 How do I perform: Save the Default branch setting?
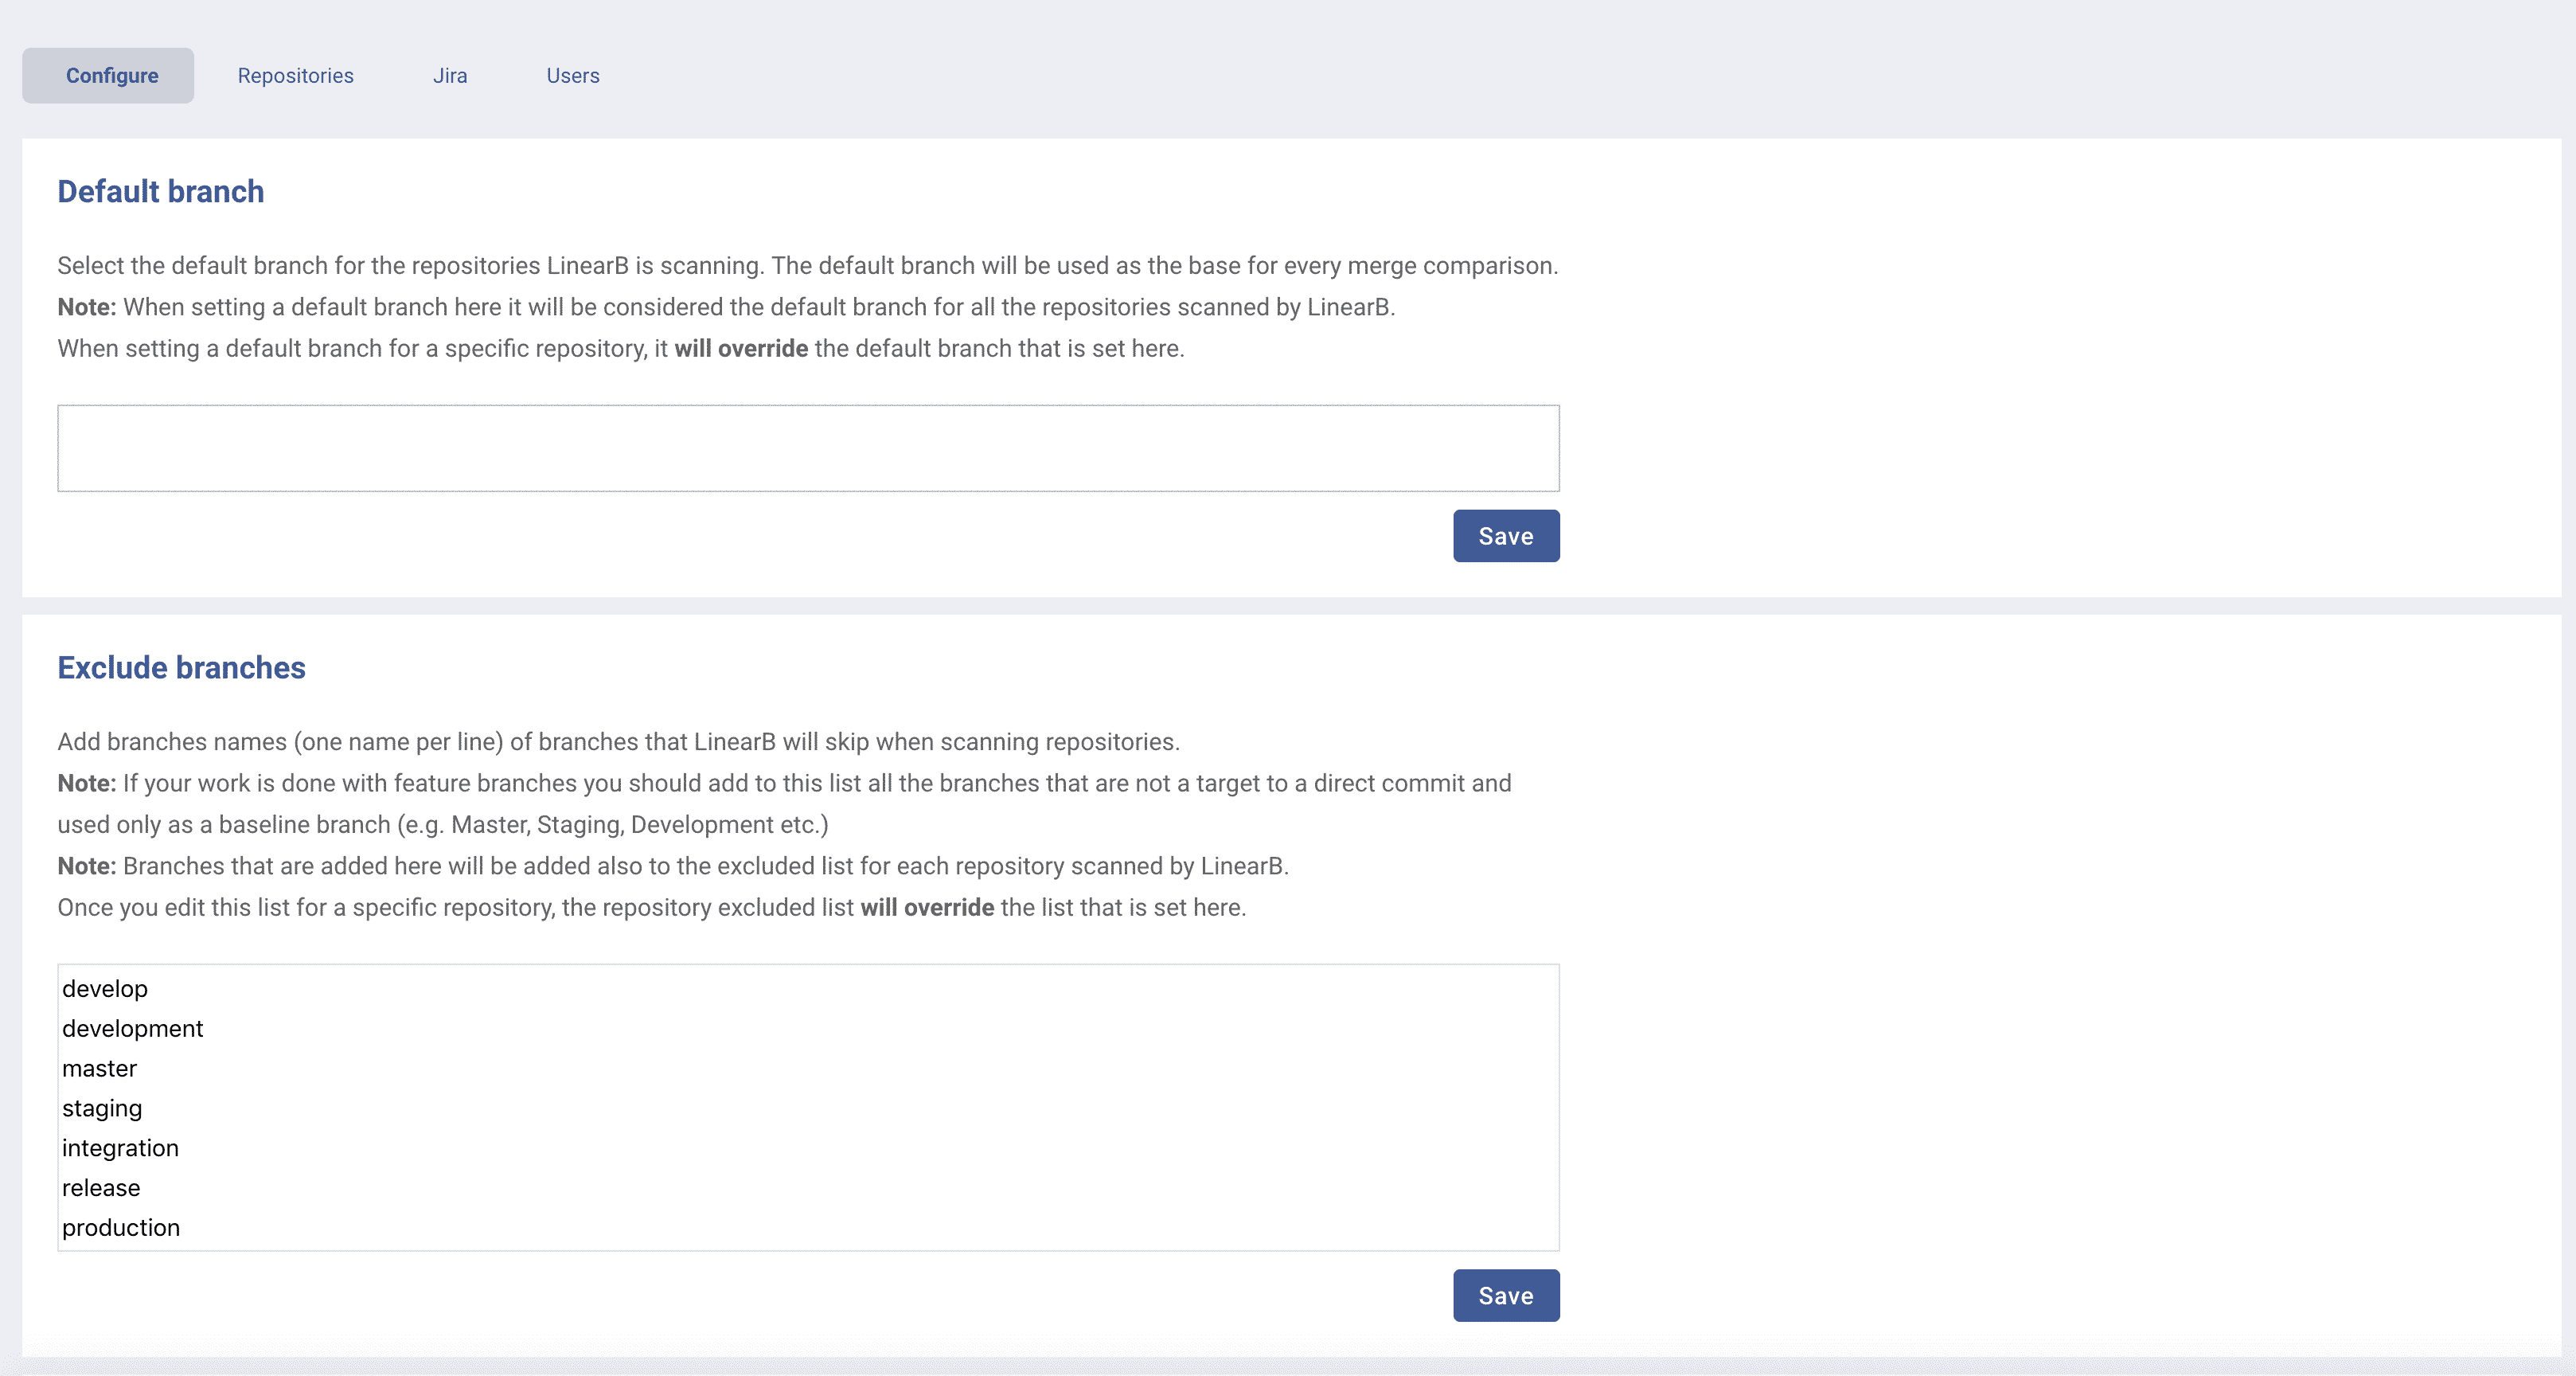(x=1506, y=536)
